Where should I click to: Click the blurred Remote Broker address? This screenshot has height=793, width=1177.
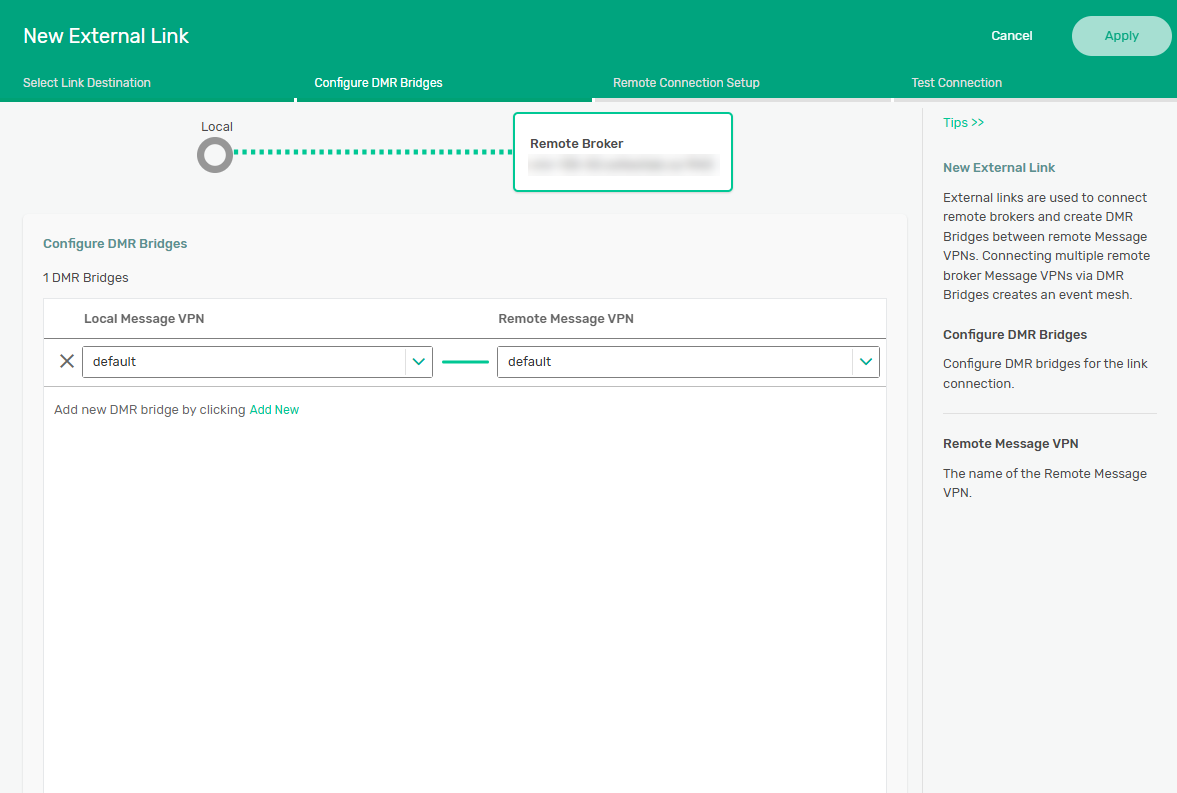click(x=622, y=164)
